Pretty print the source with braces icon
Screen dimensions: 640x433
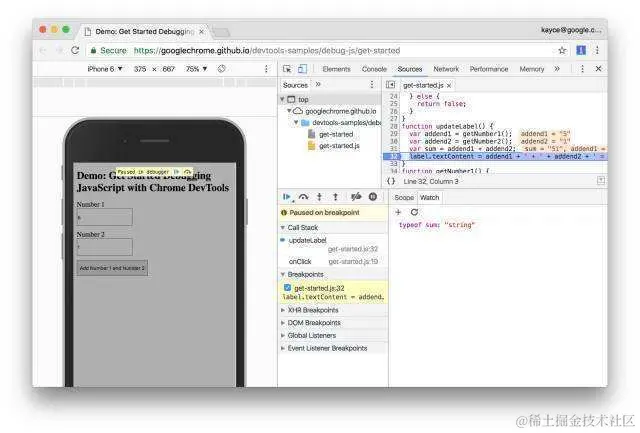click(x=391, y=181)
